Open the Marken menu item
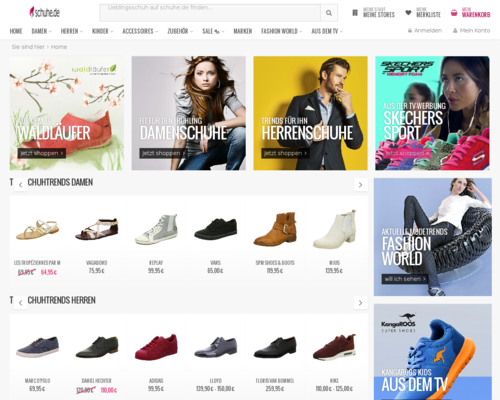This screenshot has height=400, width=500. coord(243,31)
